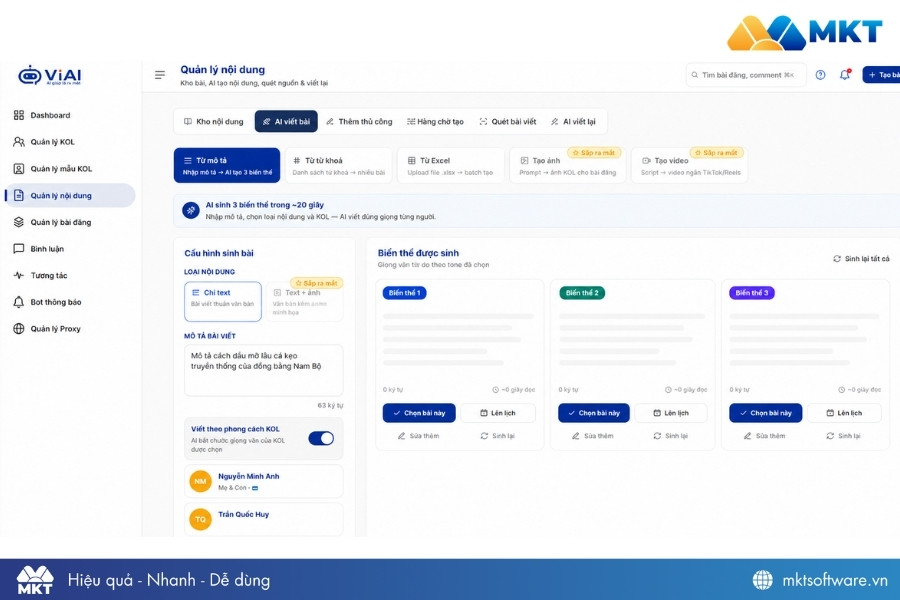Viewport: 900px width, 600px height.
Task: Open the AI viết lại tab
Action: (x=573, y=122)
